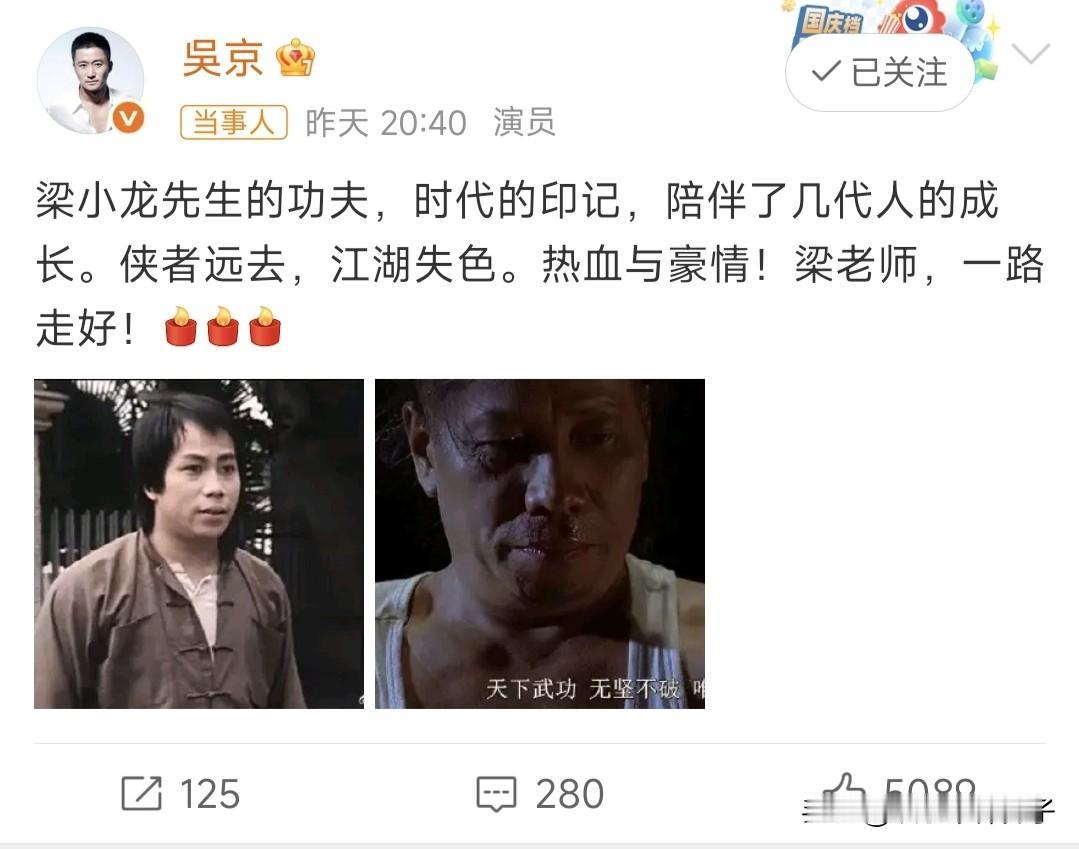Click the post timestamp 昨天 20:40
The image size is (1079, 849).
[x=386, y=123]
